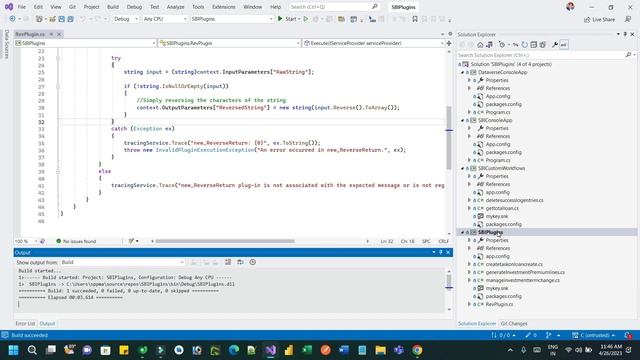Toggle the bookmark icon in toolbar
This screenshot has width=640, height=360.
(415, 19)
